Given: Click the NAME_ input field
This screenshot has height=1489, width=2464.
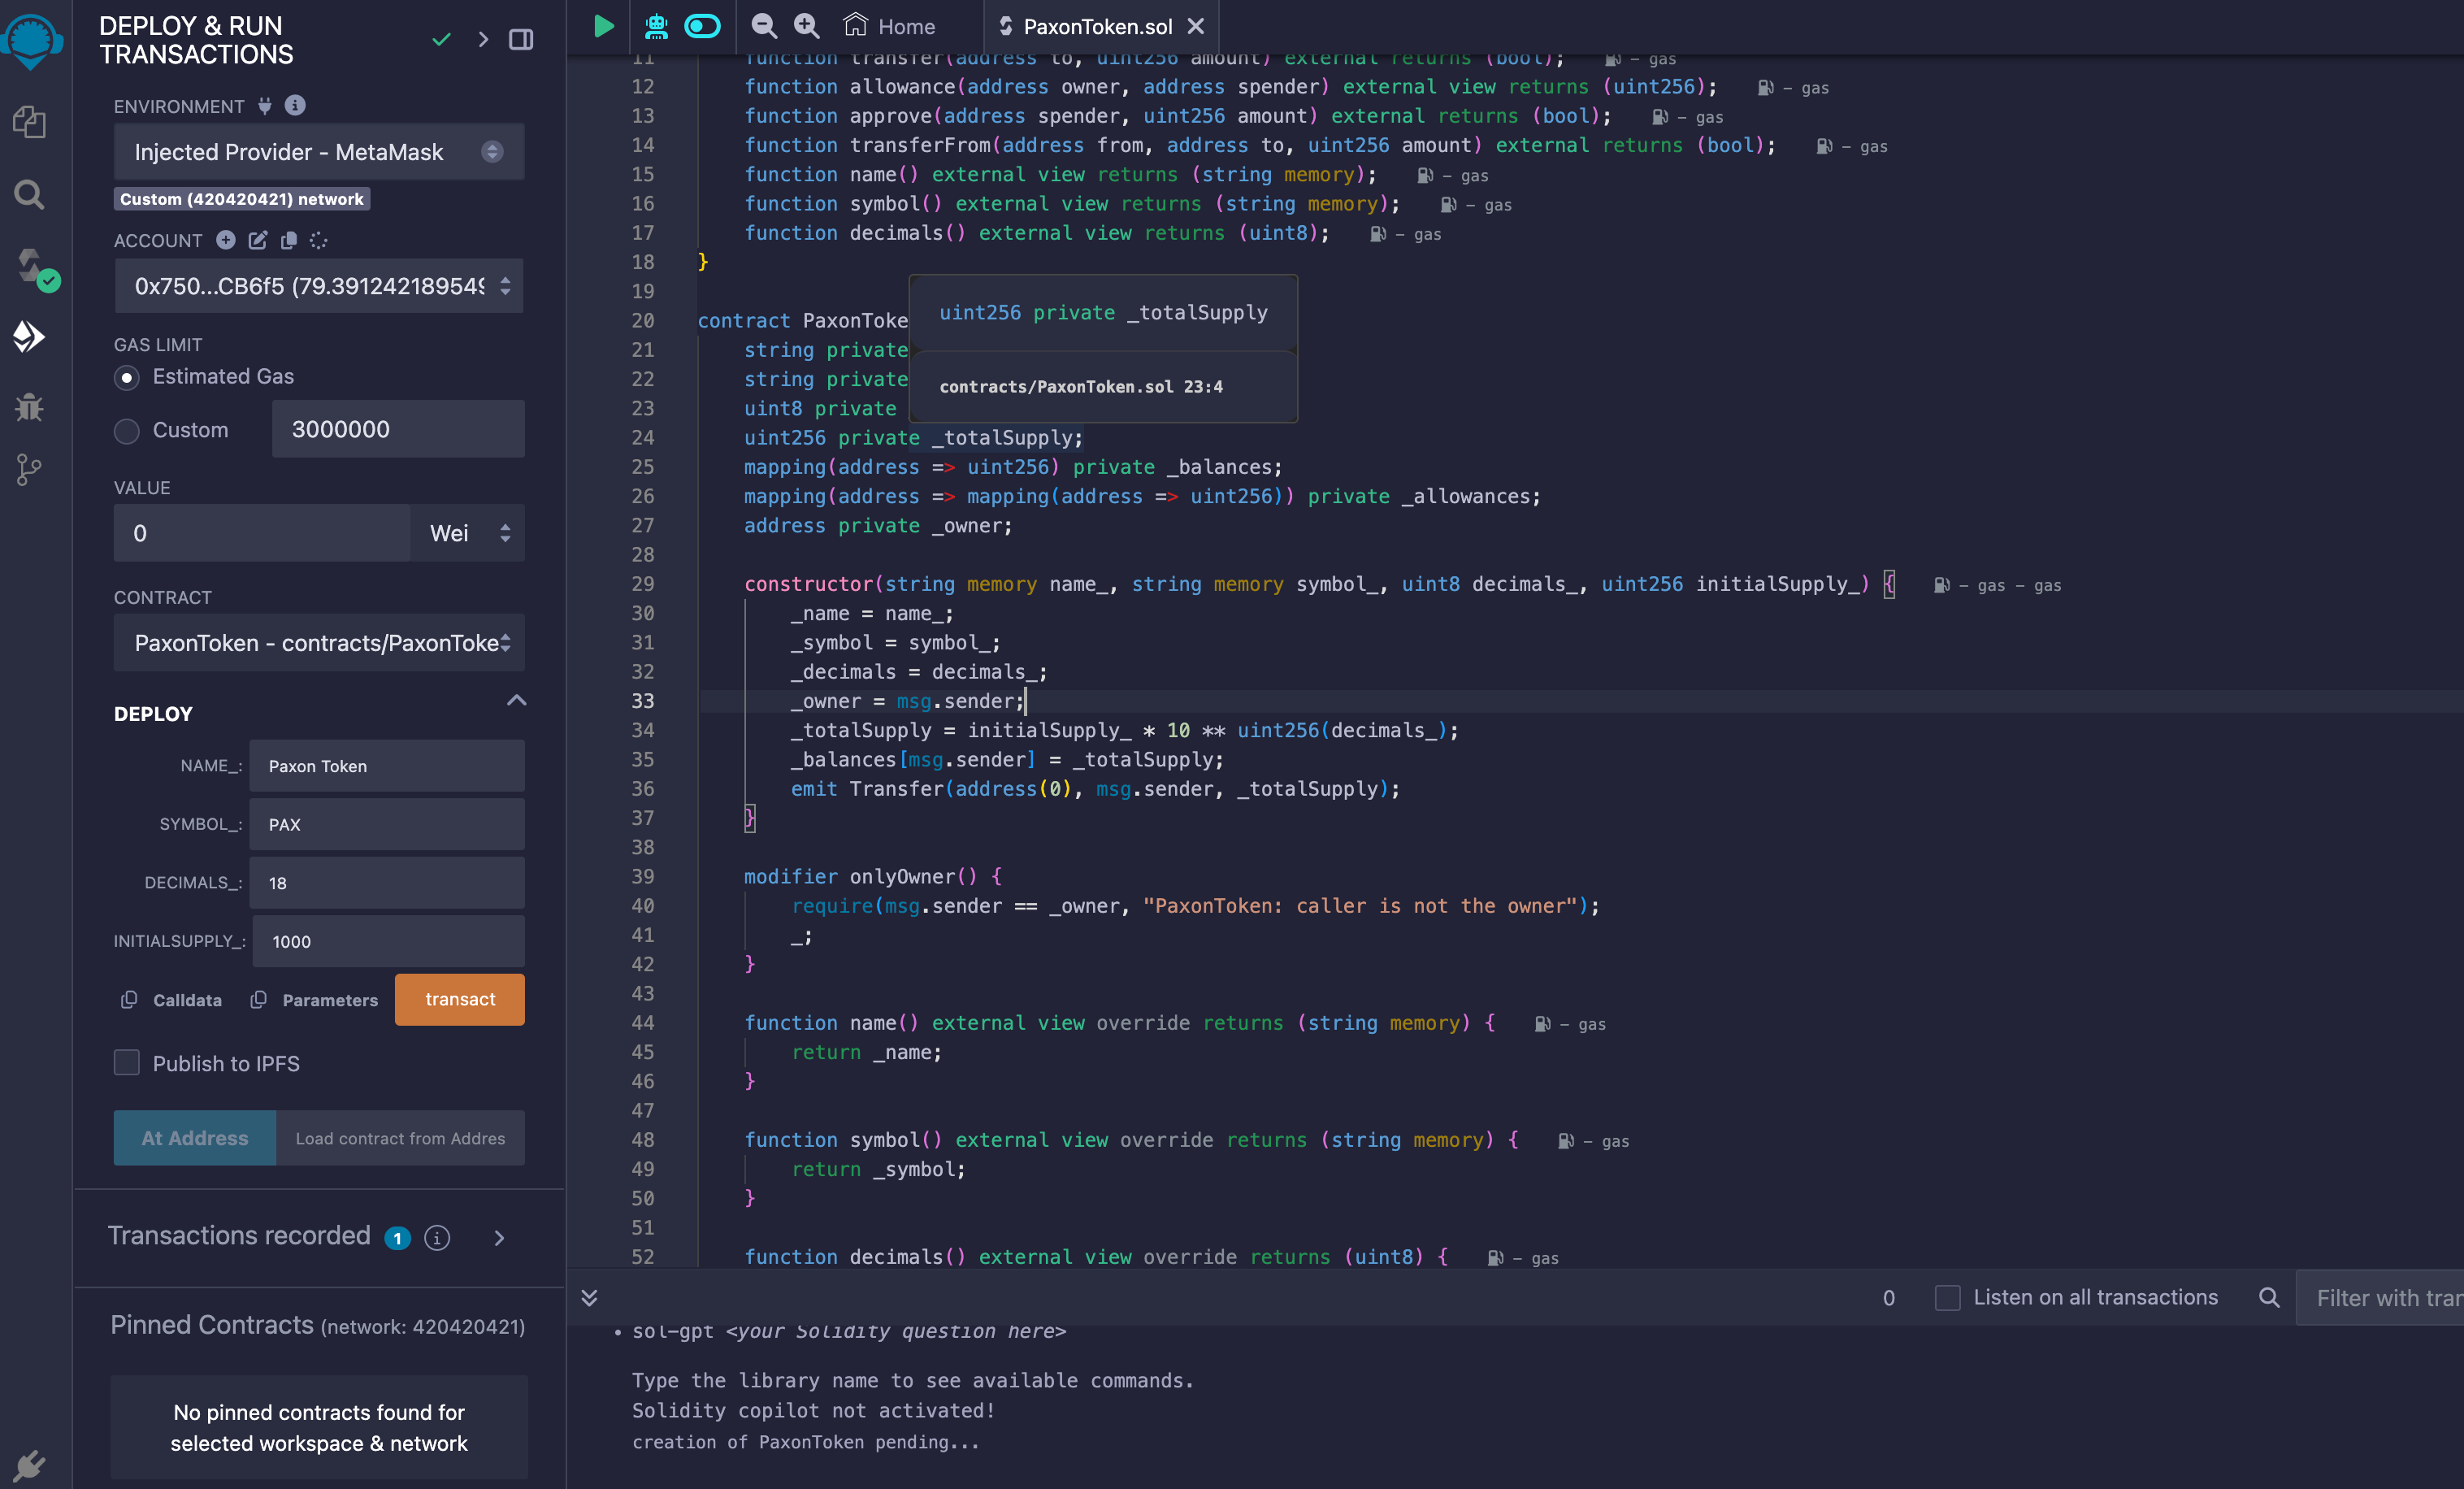Looking at the screenshot, I should (387, 766).
